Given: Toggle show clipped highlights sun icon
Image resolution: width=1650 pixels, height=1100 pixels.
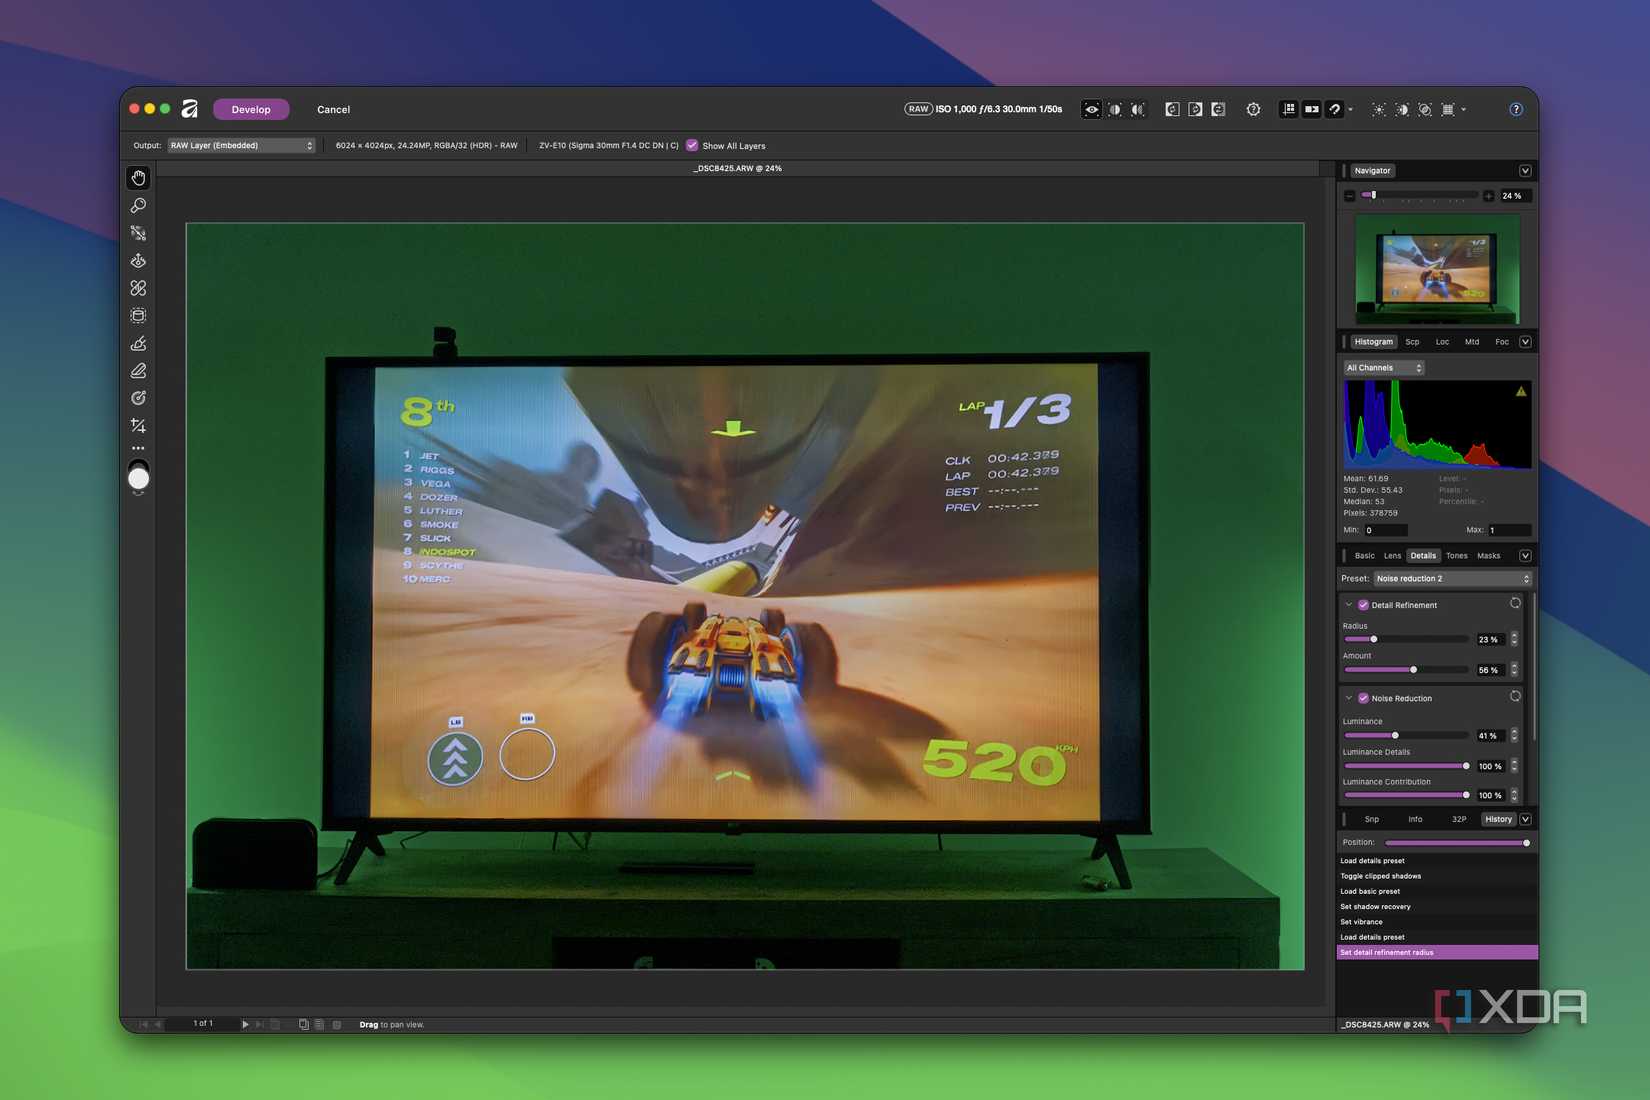Looking at the screenshot, I should click(x=1379, y=109).
